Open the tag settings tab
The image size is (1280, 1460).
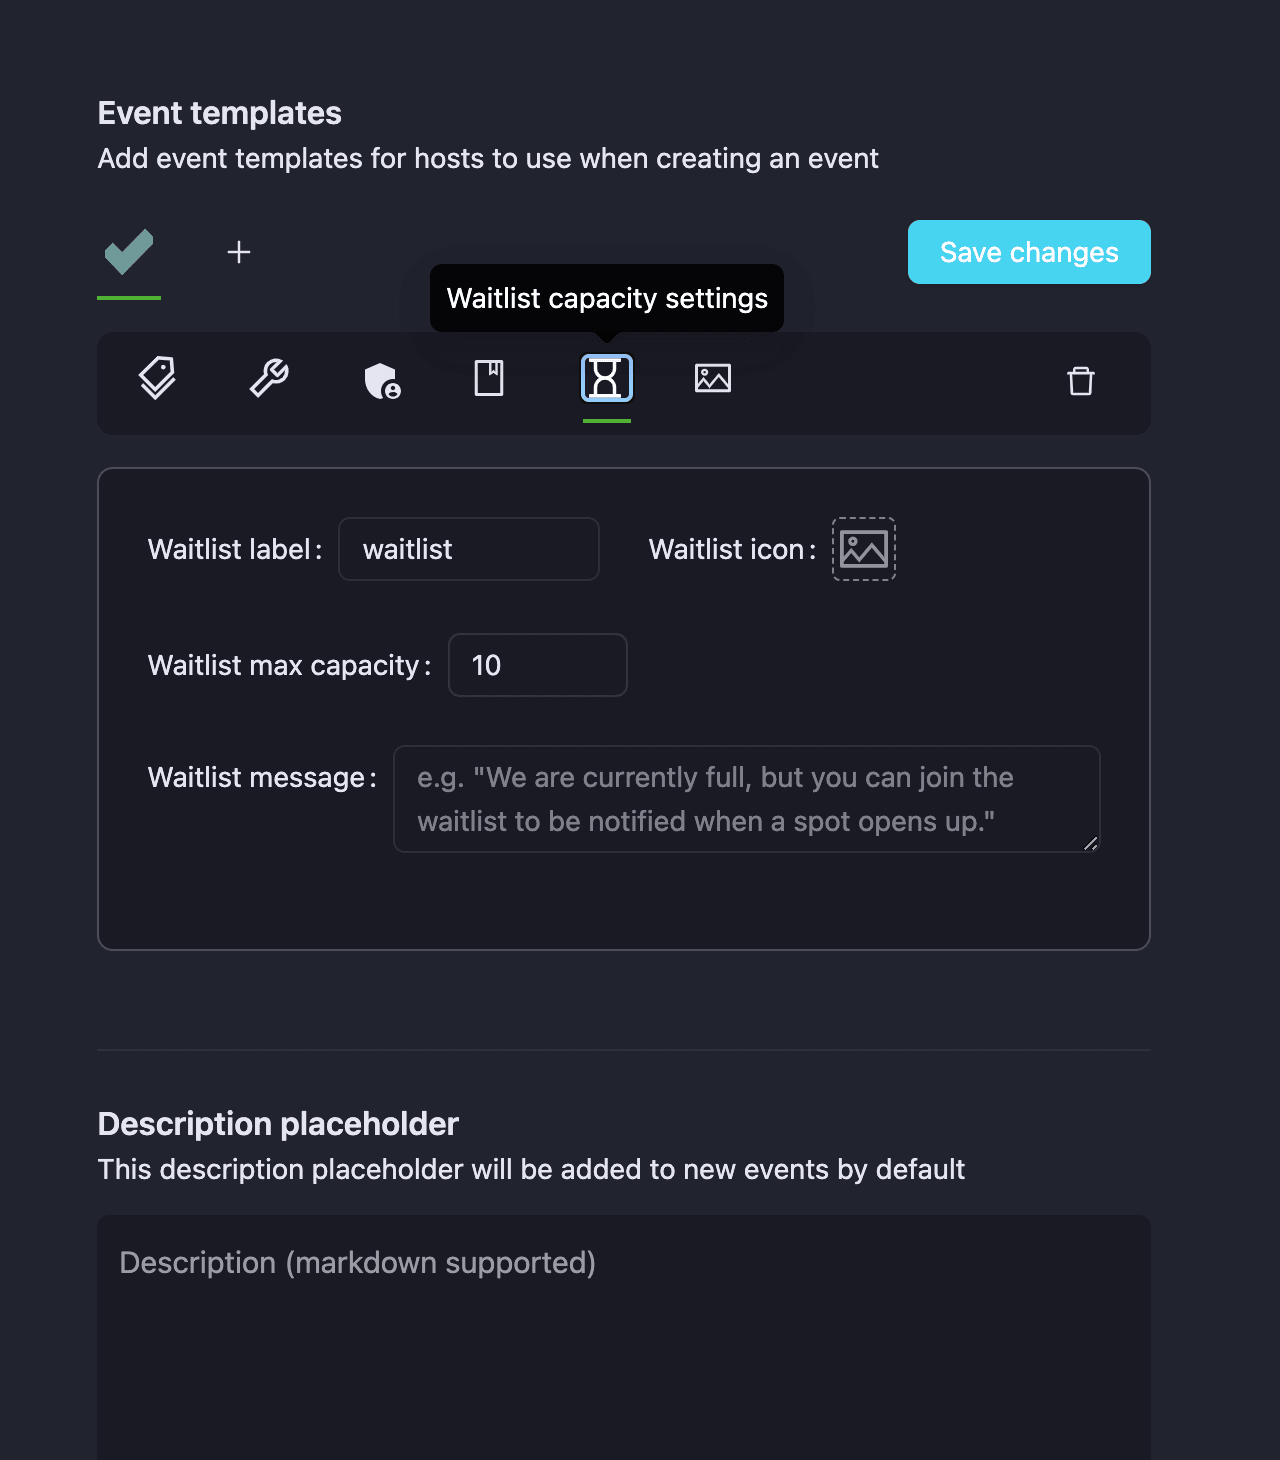(x=157, y=379)
